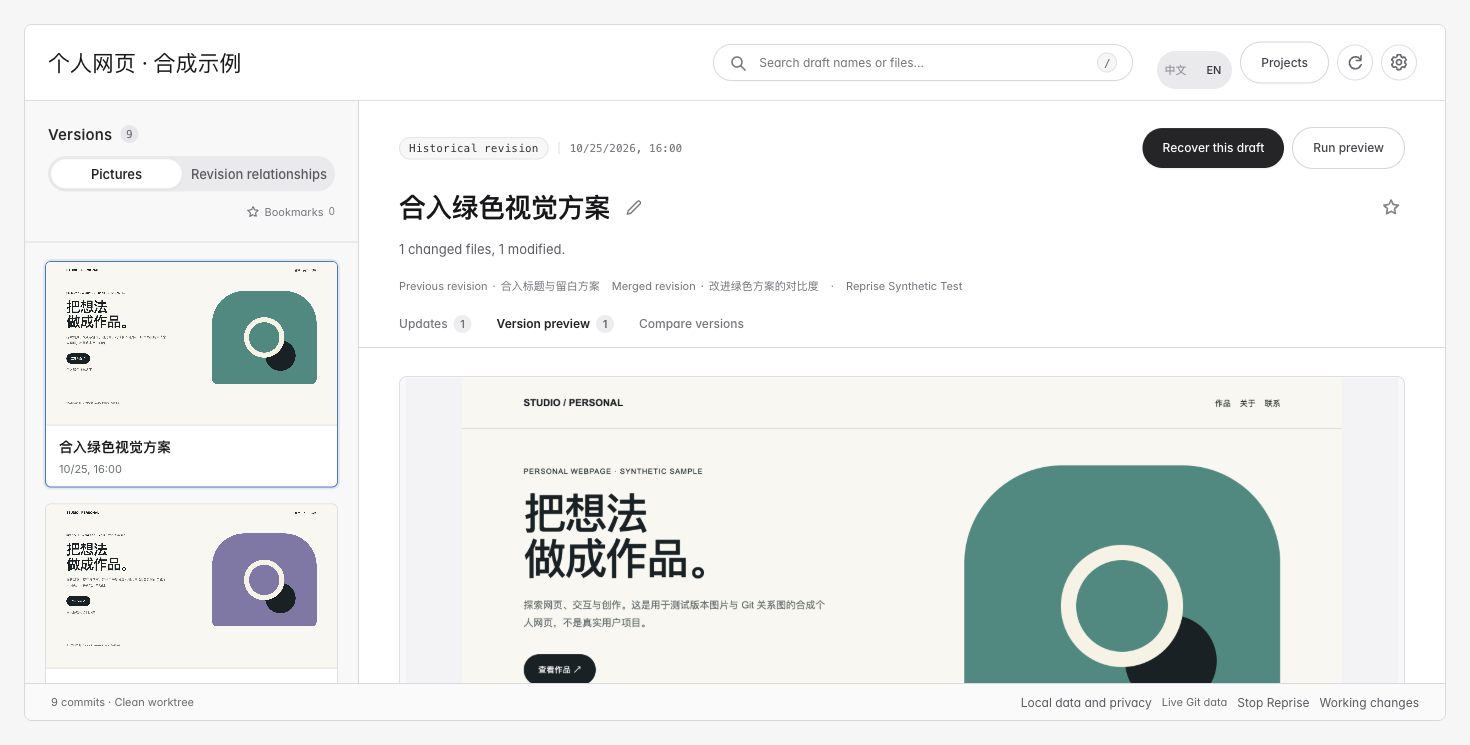Click the Reprise Synthetic Test label
Image resolution: width=1470 pixels, height=745 pixels.
point(904,286)
